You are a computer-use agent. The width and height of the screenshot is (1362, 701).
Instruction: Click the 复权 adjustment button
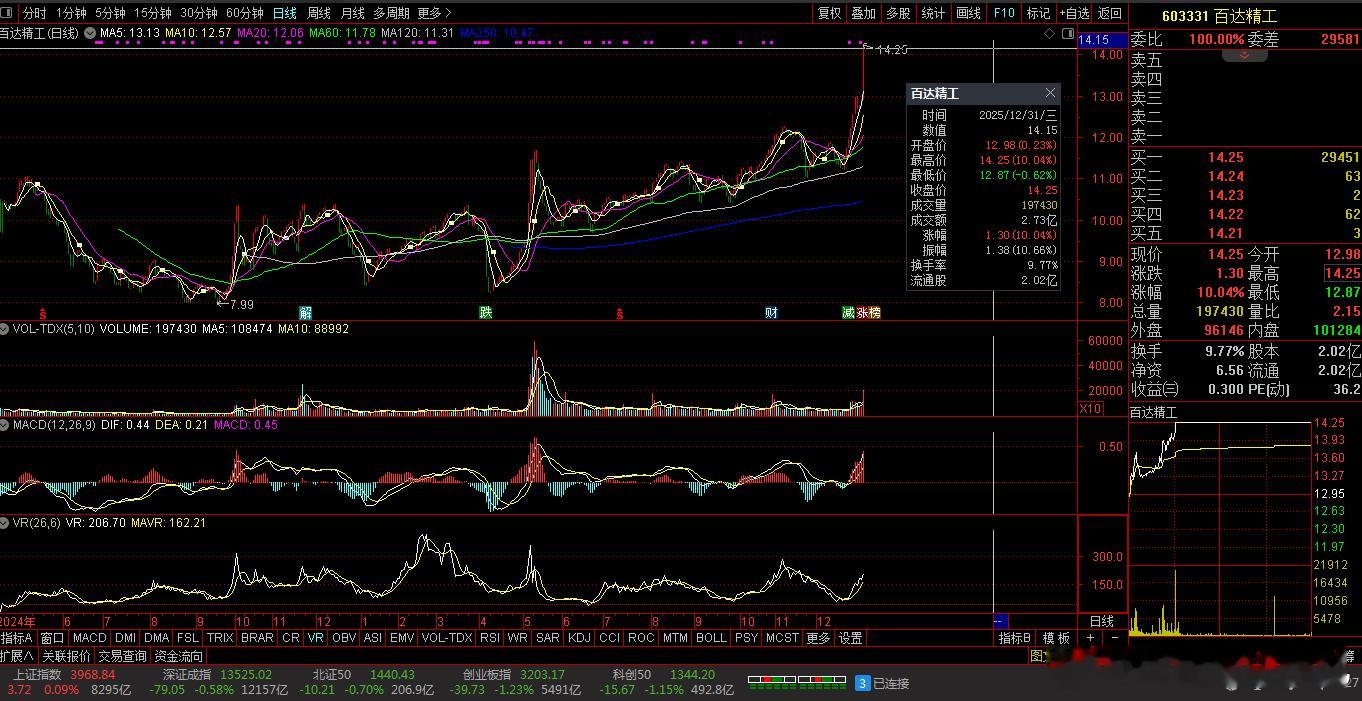pyautogui.click(x=830, y=13)
